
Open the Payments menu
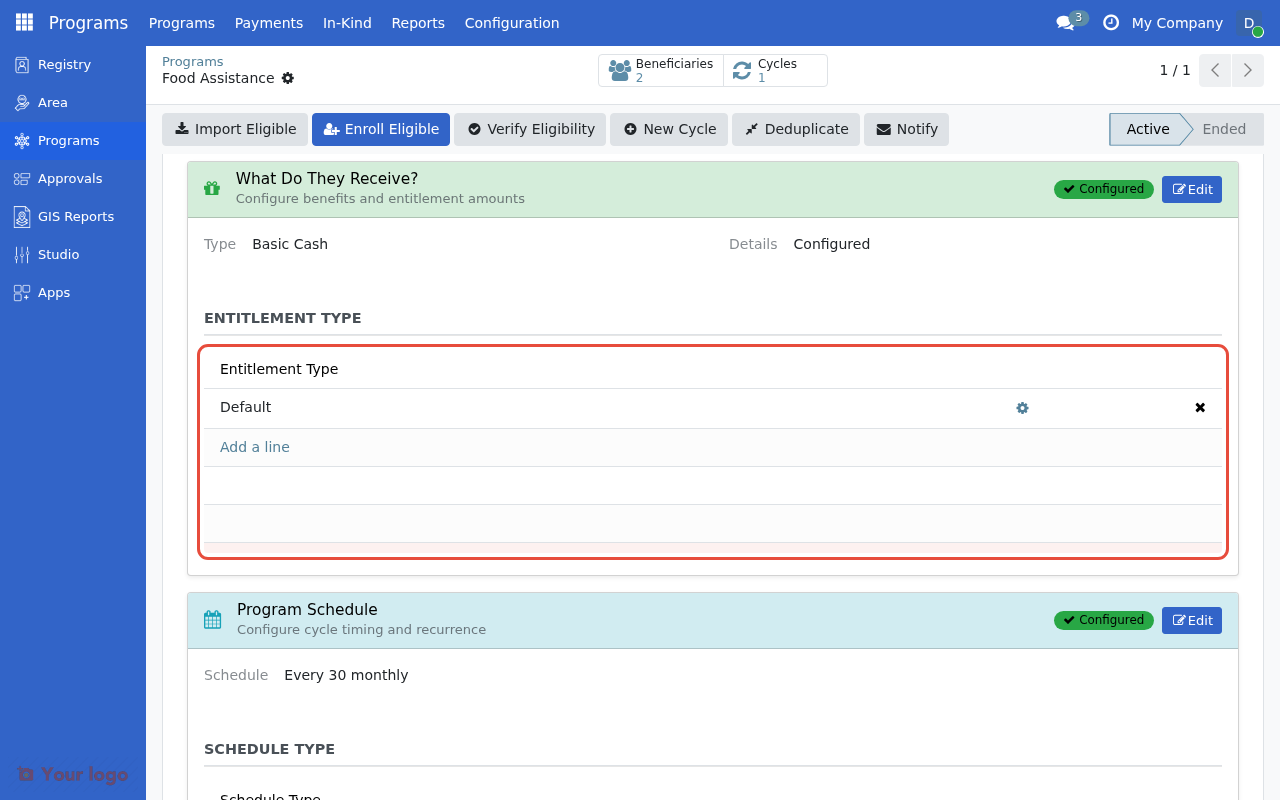click(x=268, y=23)
